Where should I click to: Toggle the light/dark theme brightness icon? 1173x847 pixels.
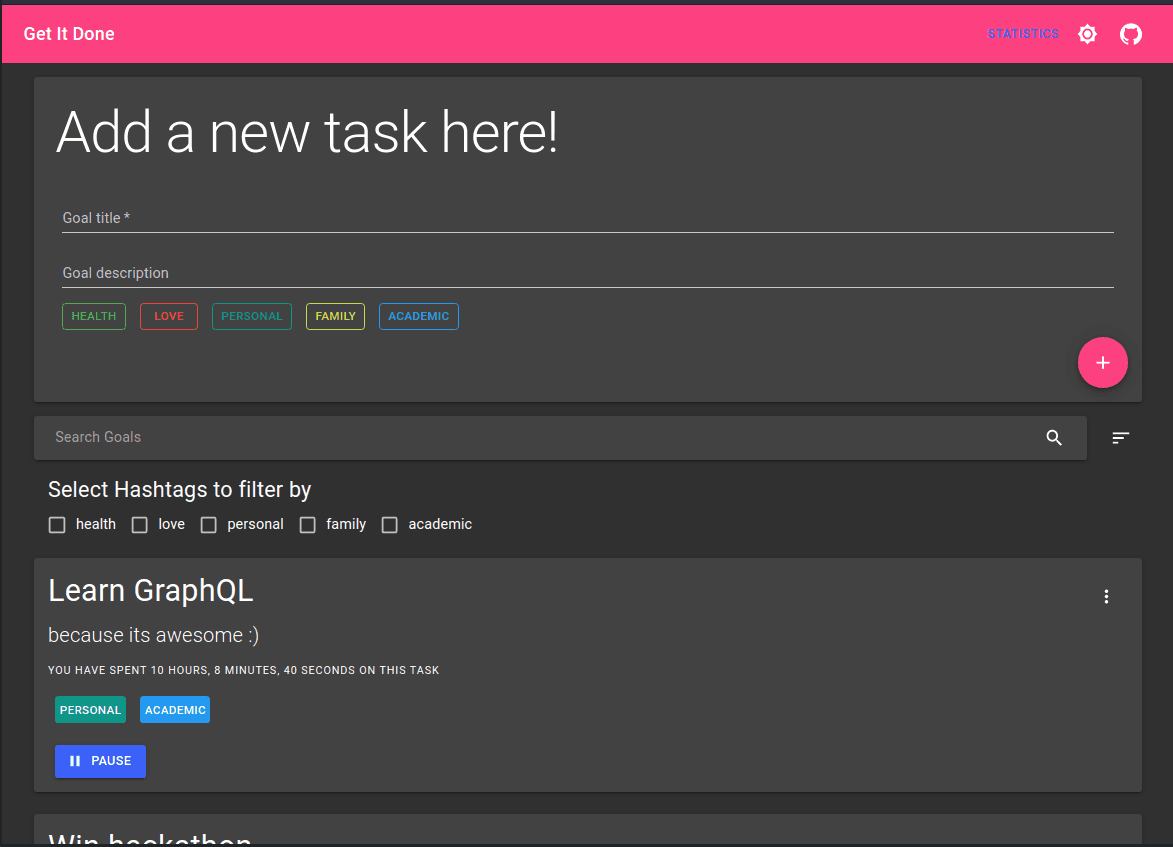pyautogui.click(x=1087, y=34)
